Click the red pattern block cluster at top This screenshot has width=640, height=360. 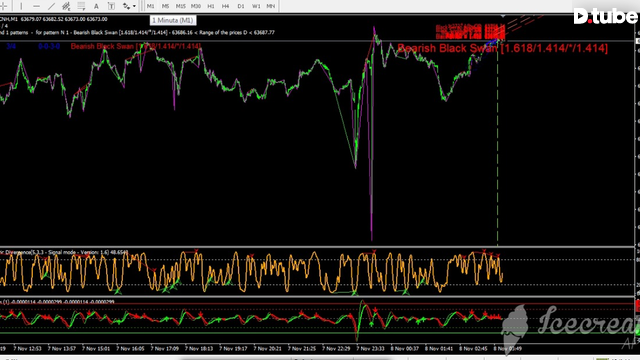471,32
